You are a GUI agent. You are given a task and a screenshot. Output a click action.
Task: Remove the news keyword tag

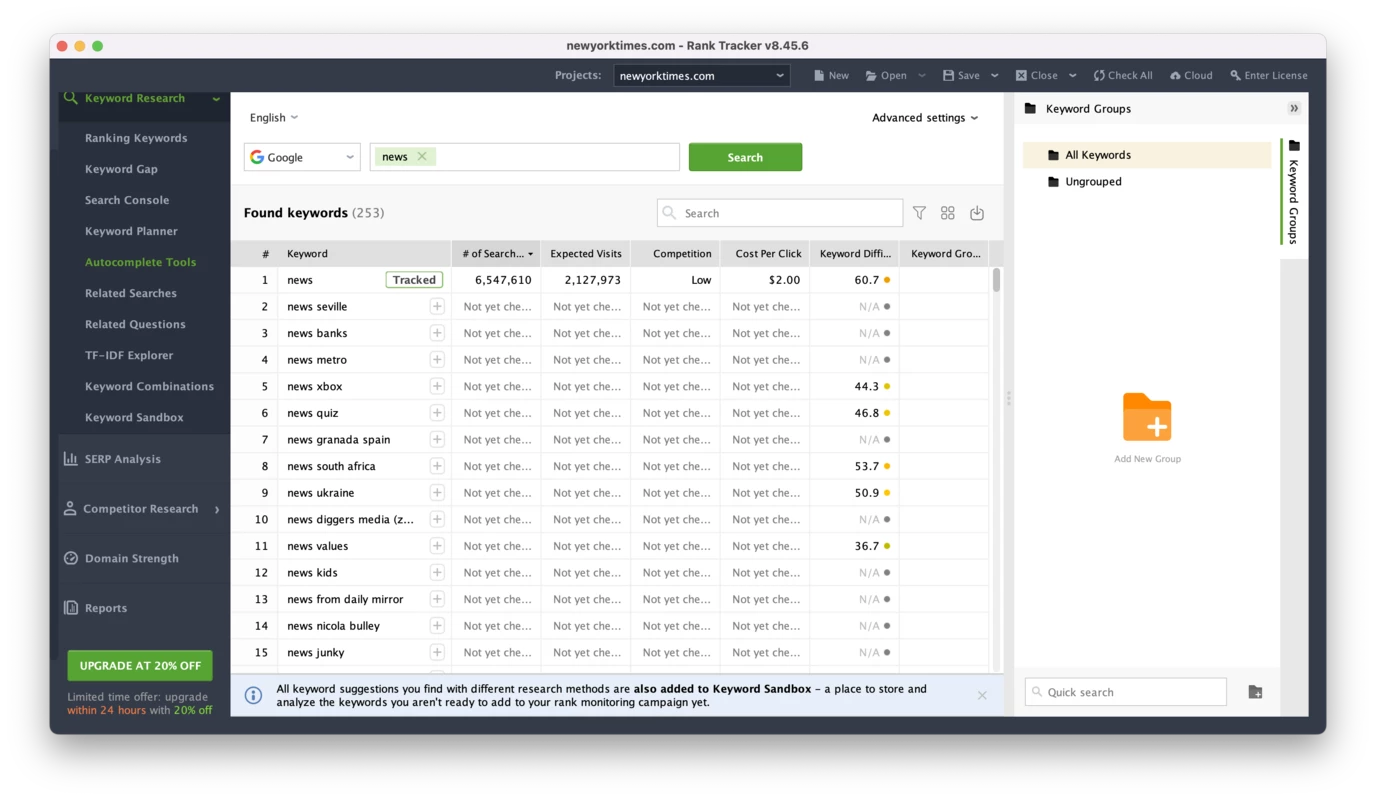click(x=422, y=156)
